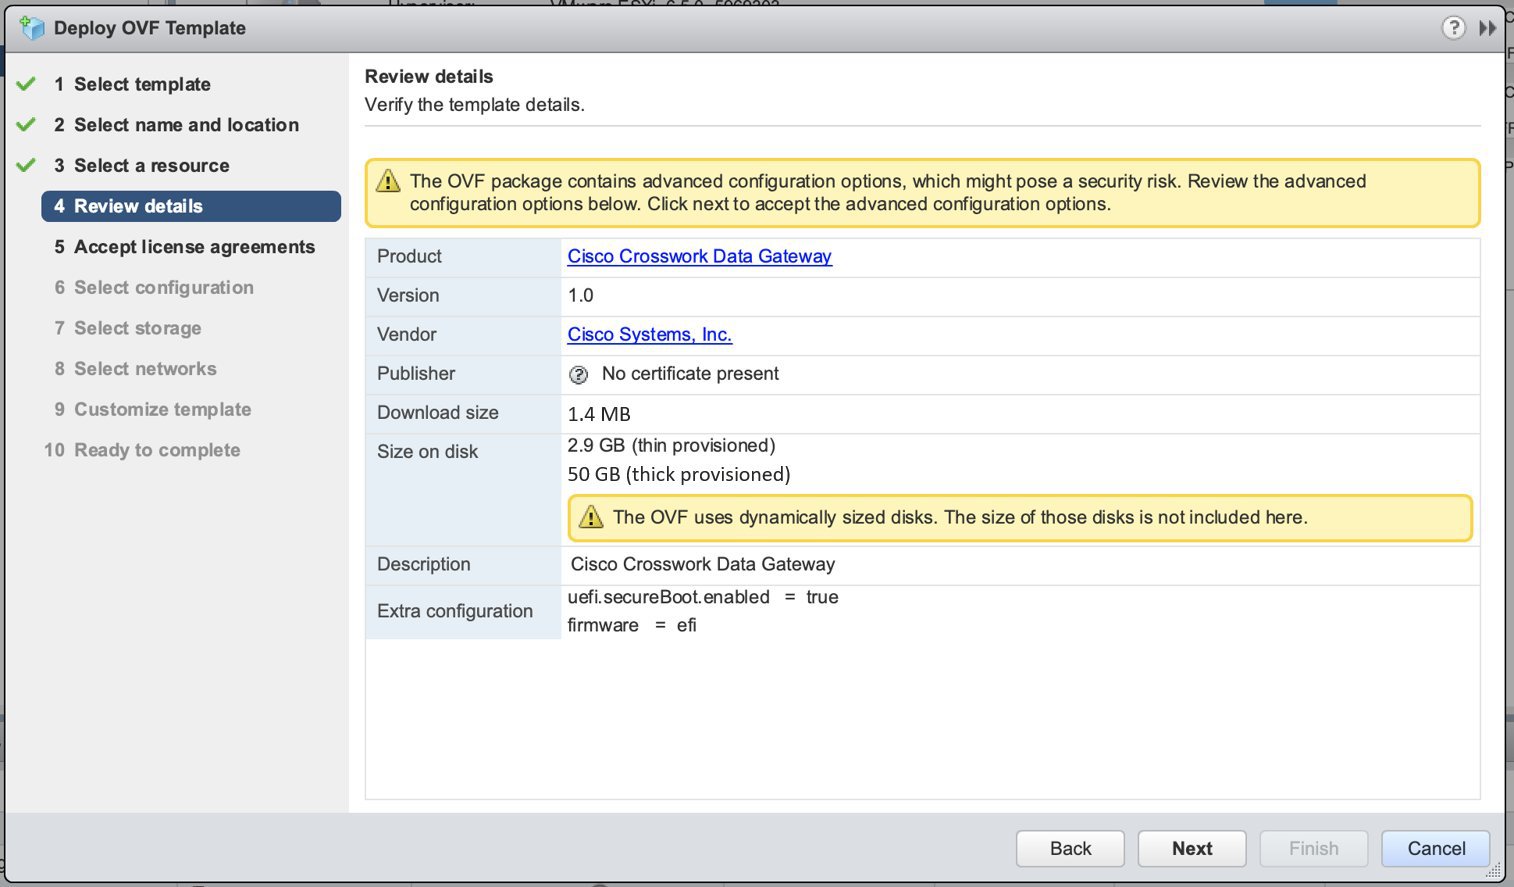Open step 7 Select storage
Image resolution: width=1514 pixels, height=887 pixels.
click(x=137, y=328)
